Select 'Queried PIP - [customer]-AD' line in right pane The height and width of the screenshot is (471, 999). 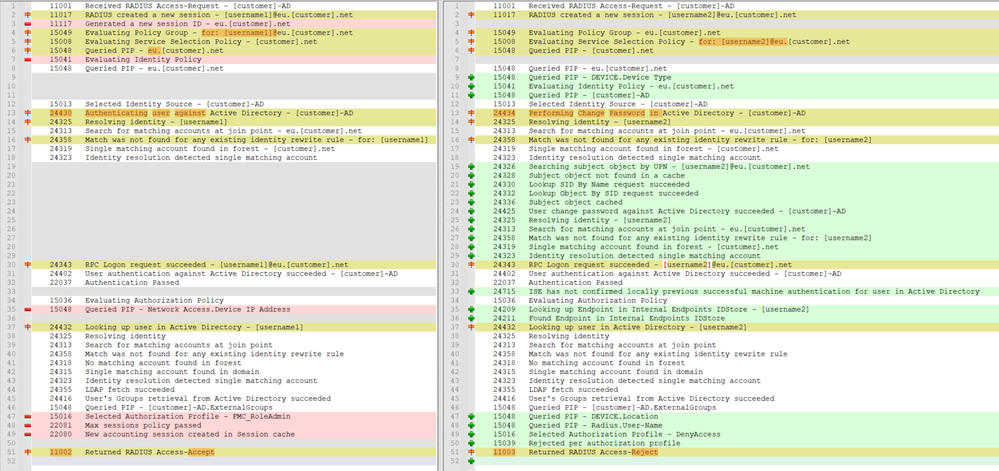pos(737,95)
